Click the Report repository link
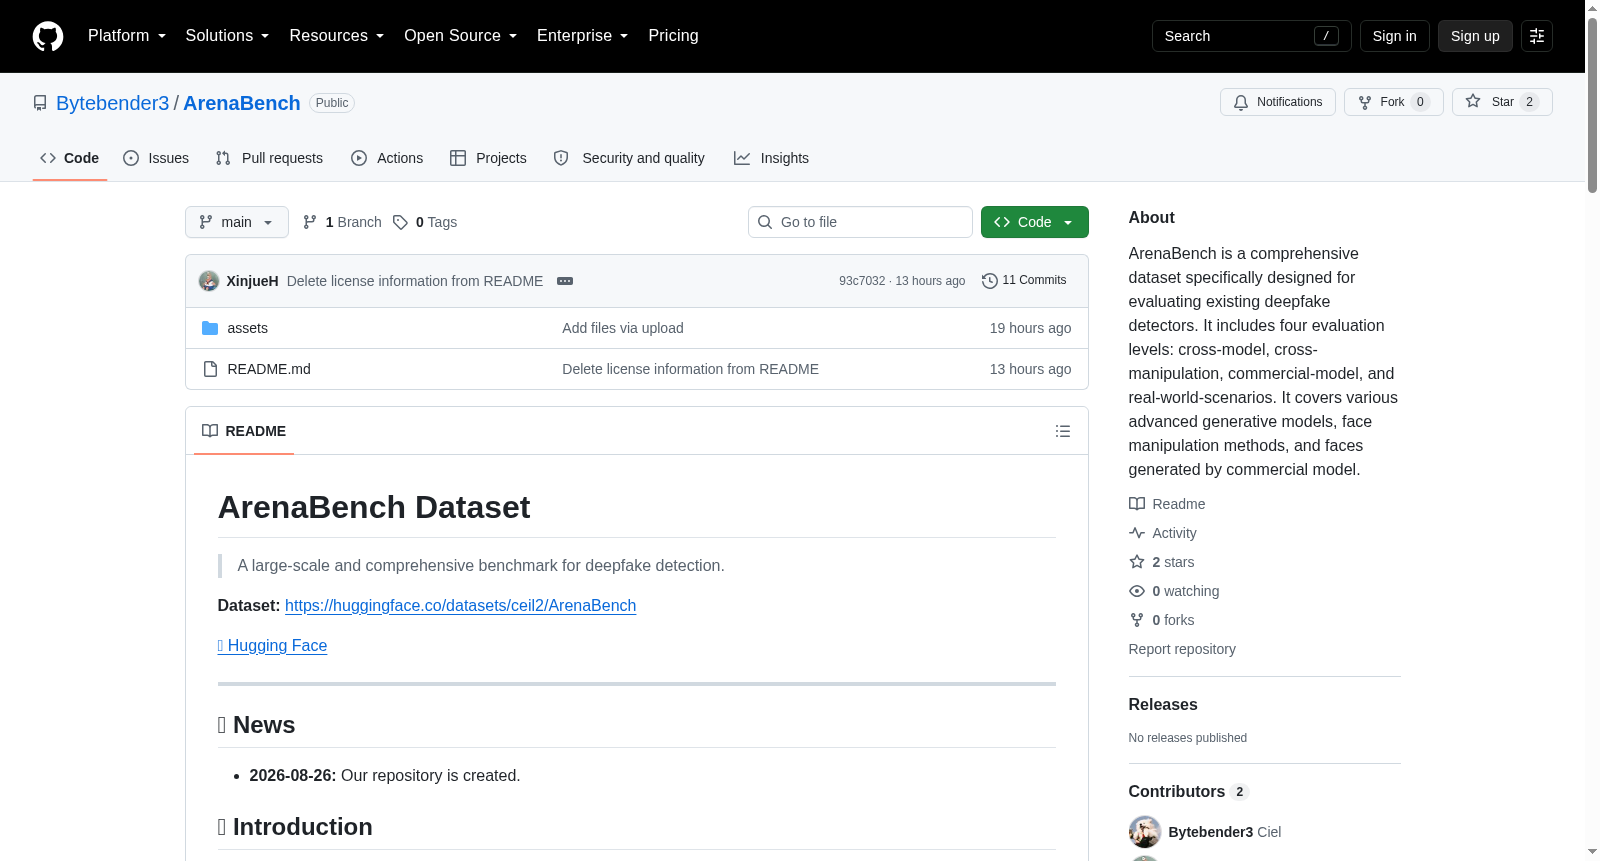 coord(1182,649)
